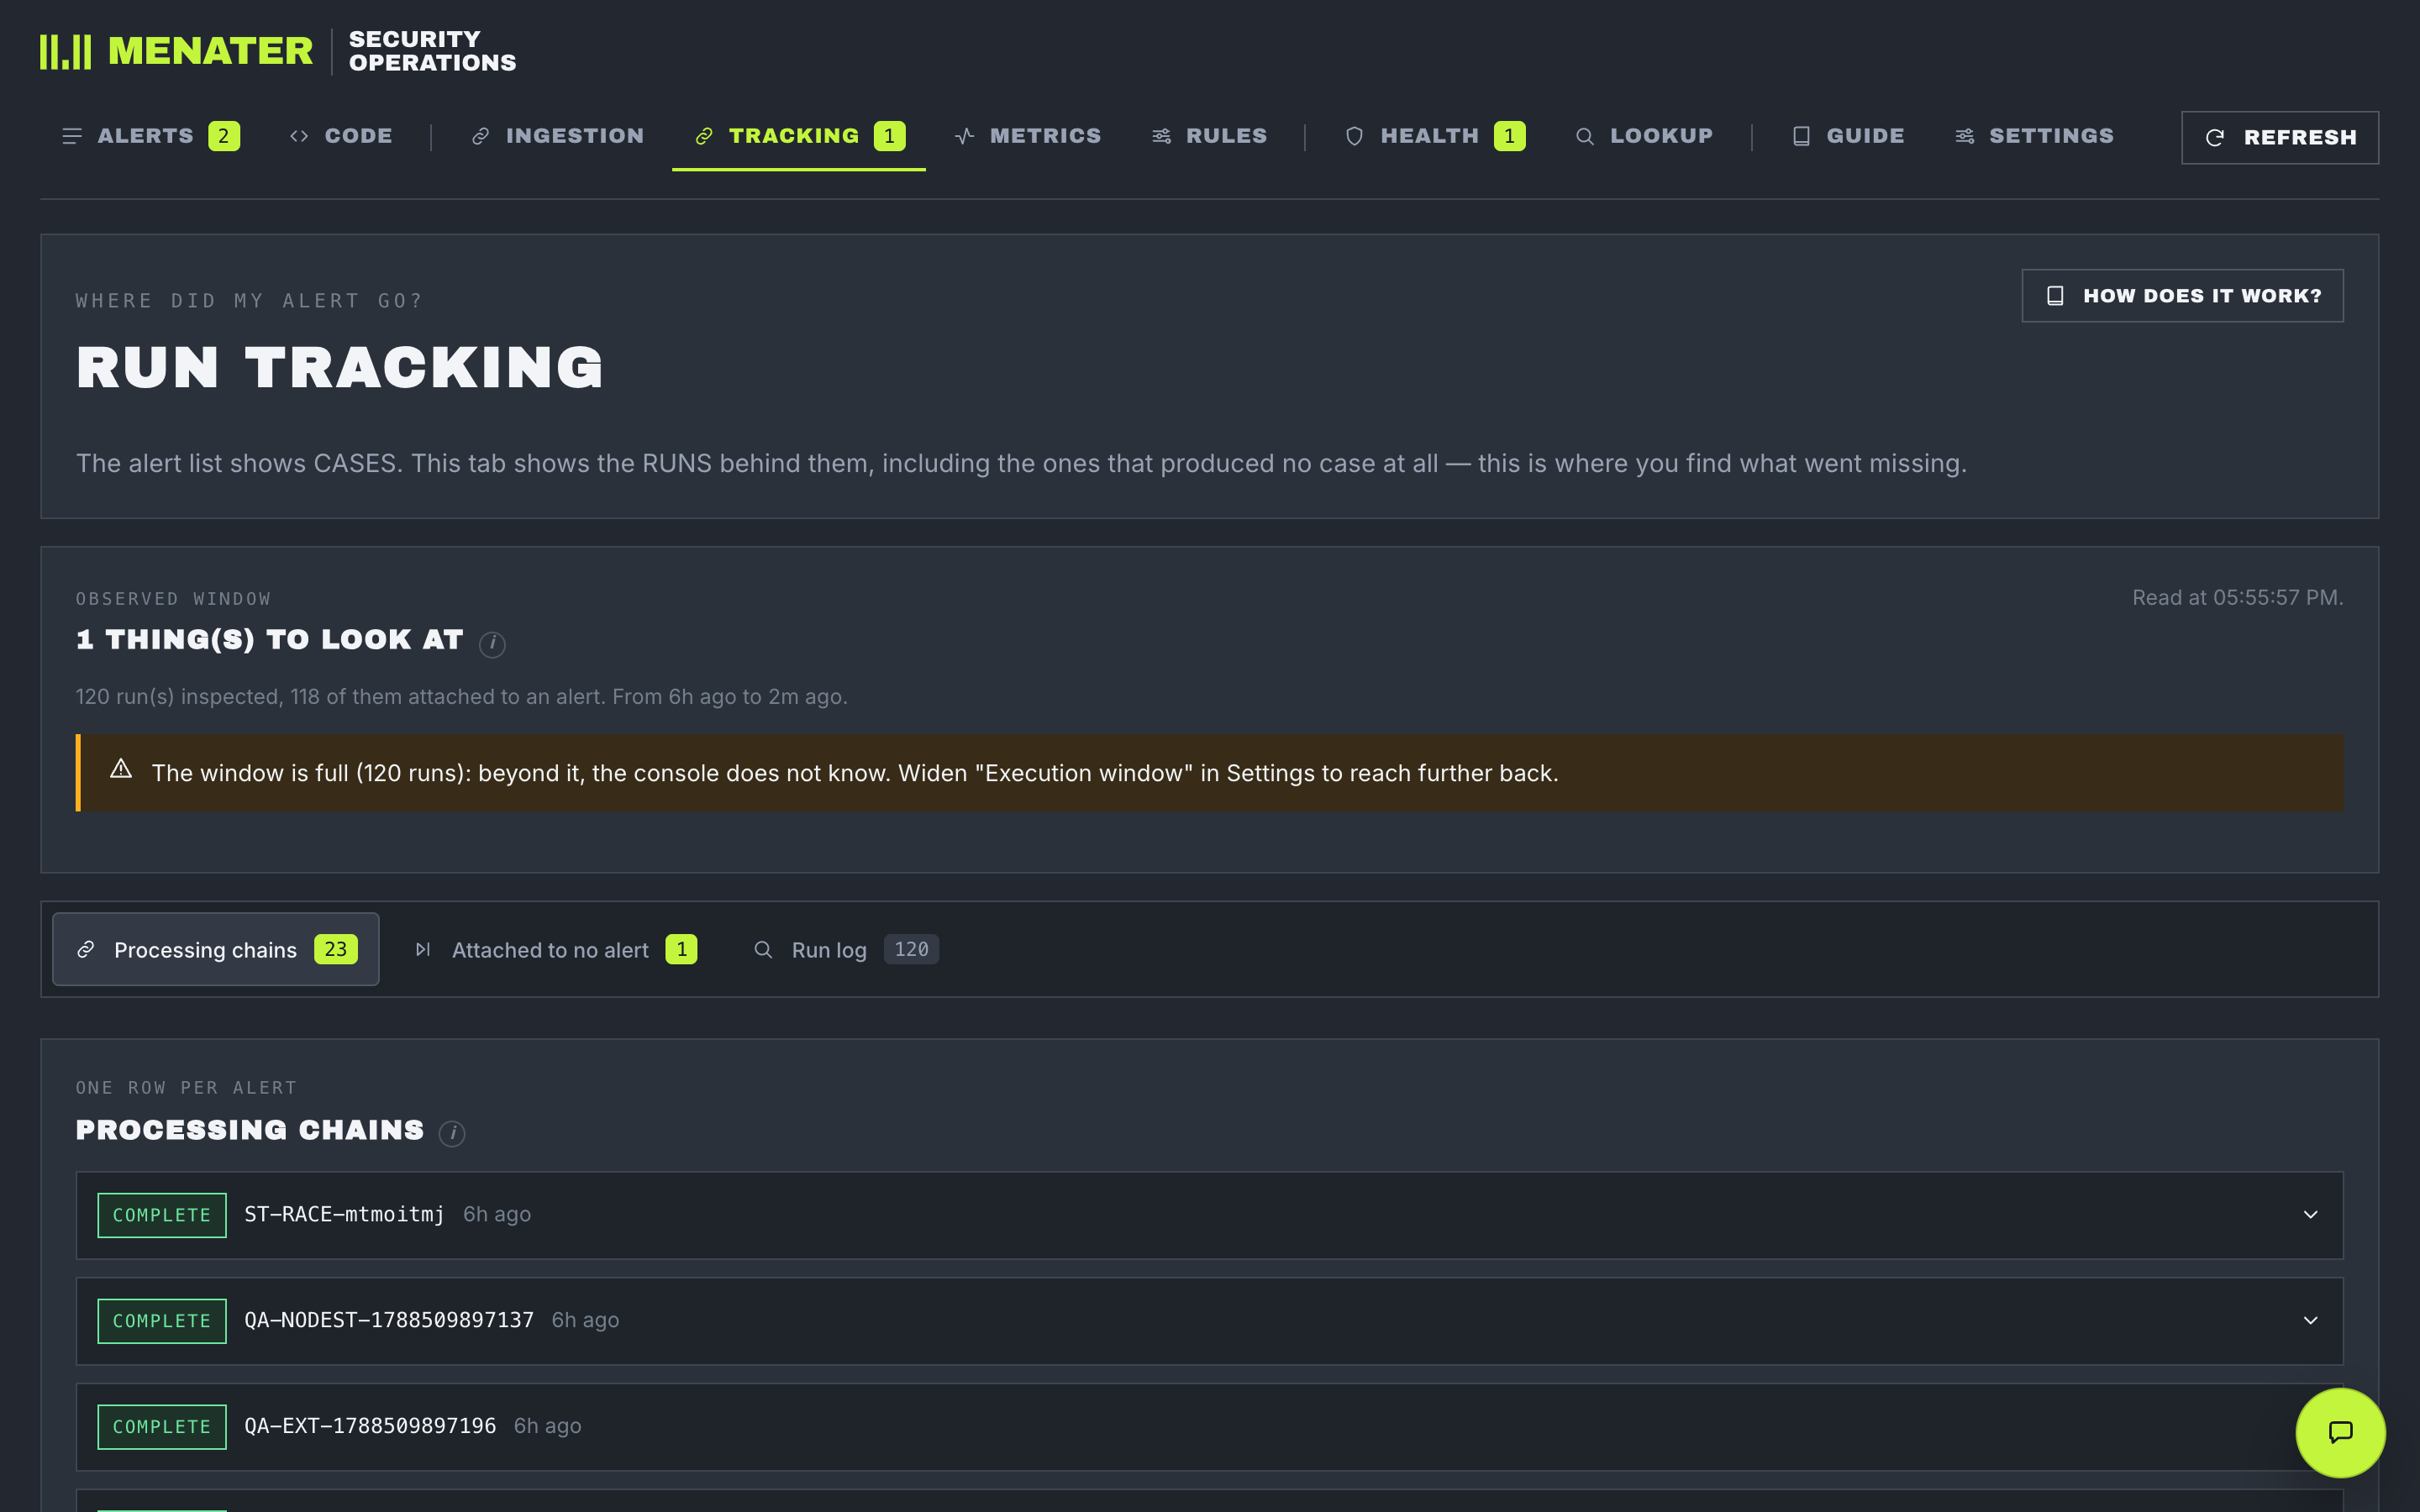The height and width of the screenshot is (1512, 2420).
Task: Click the Refresh button
Action: point(2279,137)
